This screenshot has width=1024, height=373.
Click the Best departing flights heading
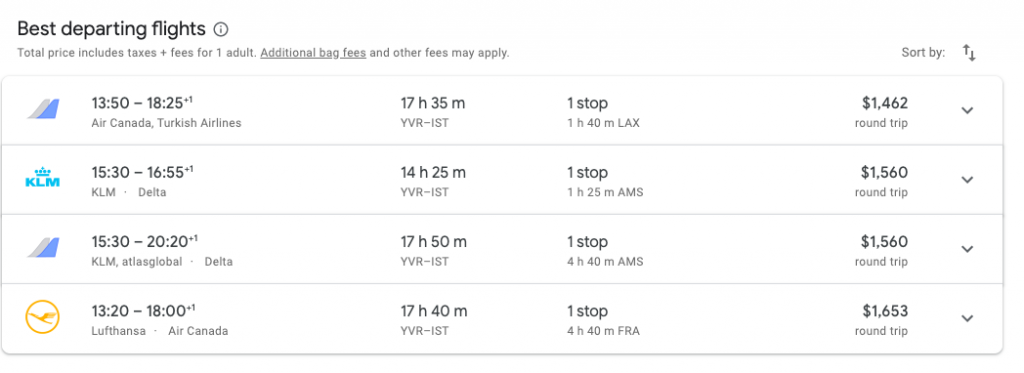click(x=111, y=29)
